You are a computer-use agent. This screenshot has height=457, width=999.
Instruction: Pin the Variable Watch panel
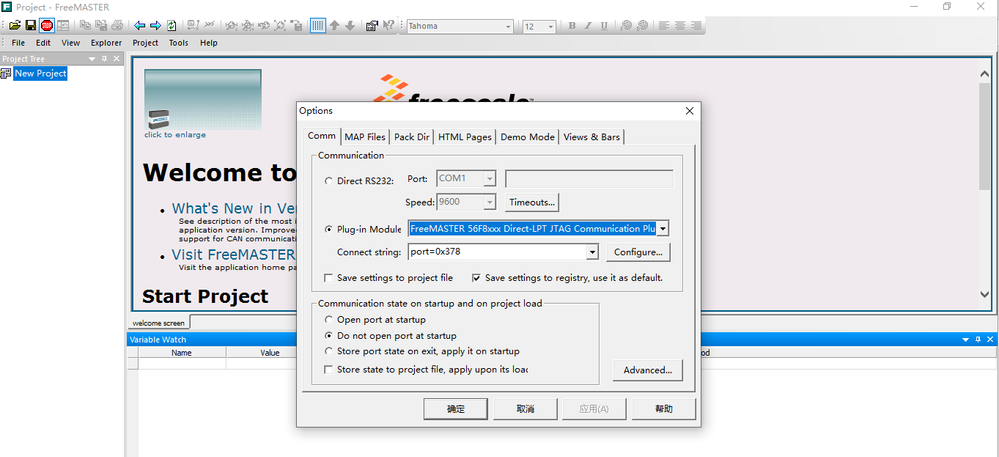[x=979, y=340]
